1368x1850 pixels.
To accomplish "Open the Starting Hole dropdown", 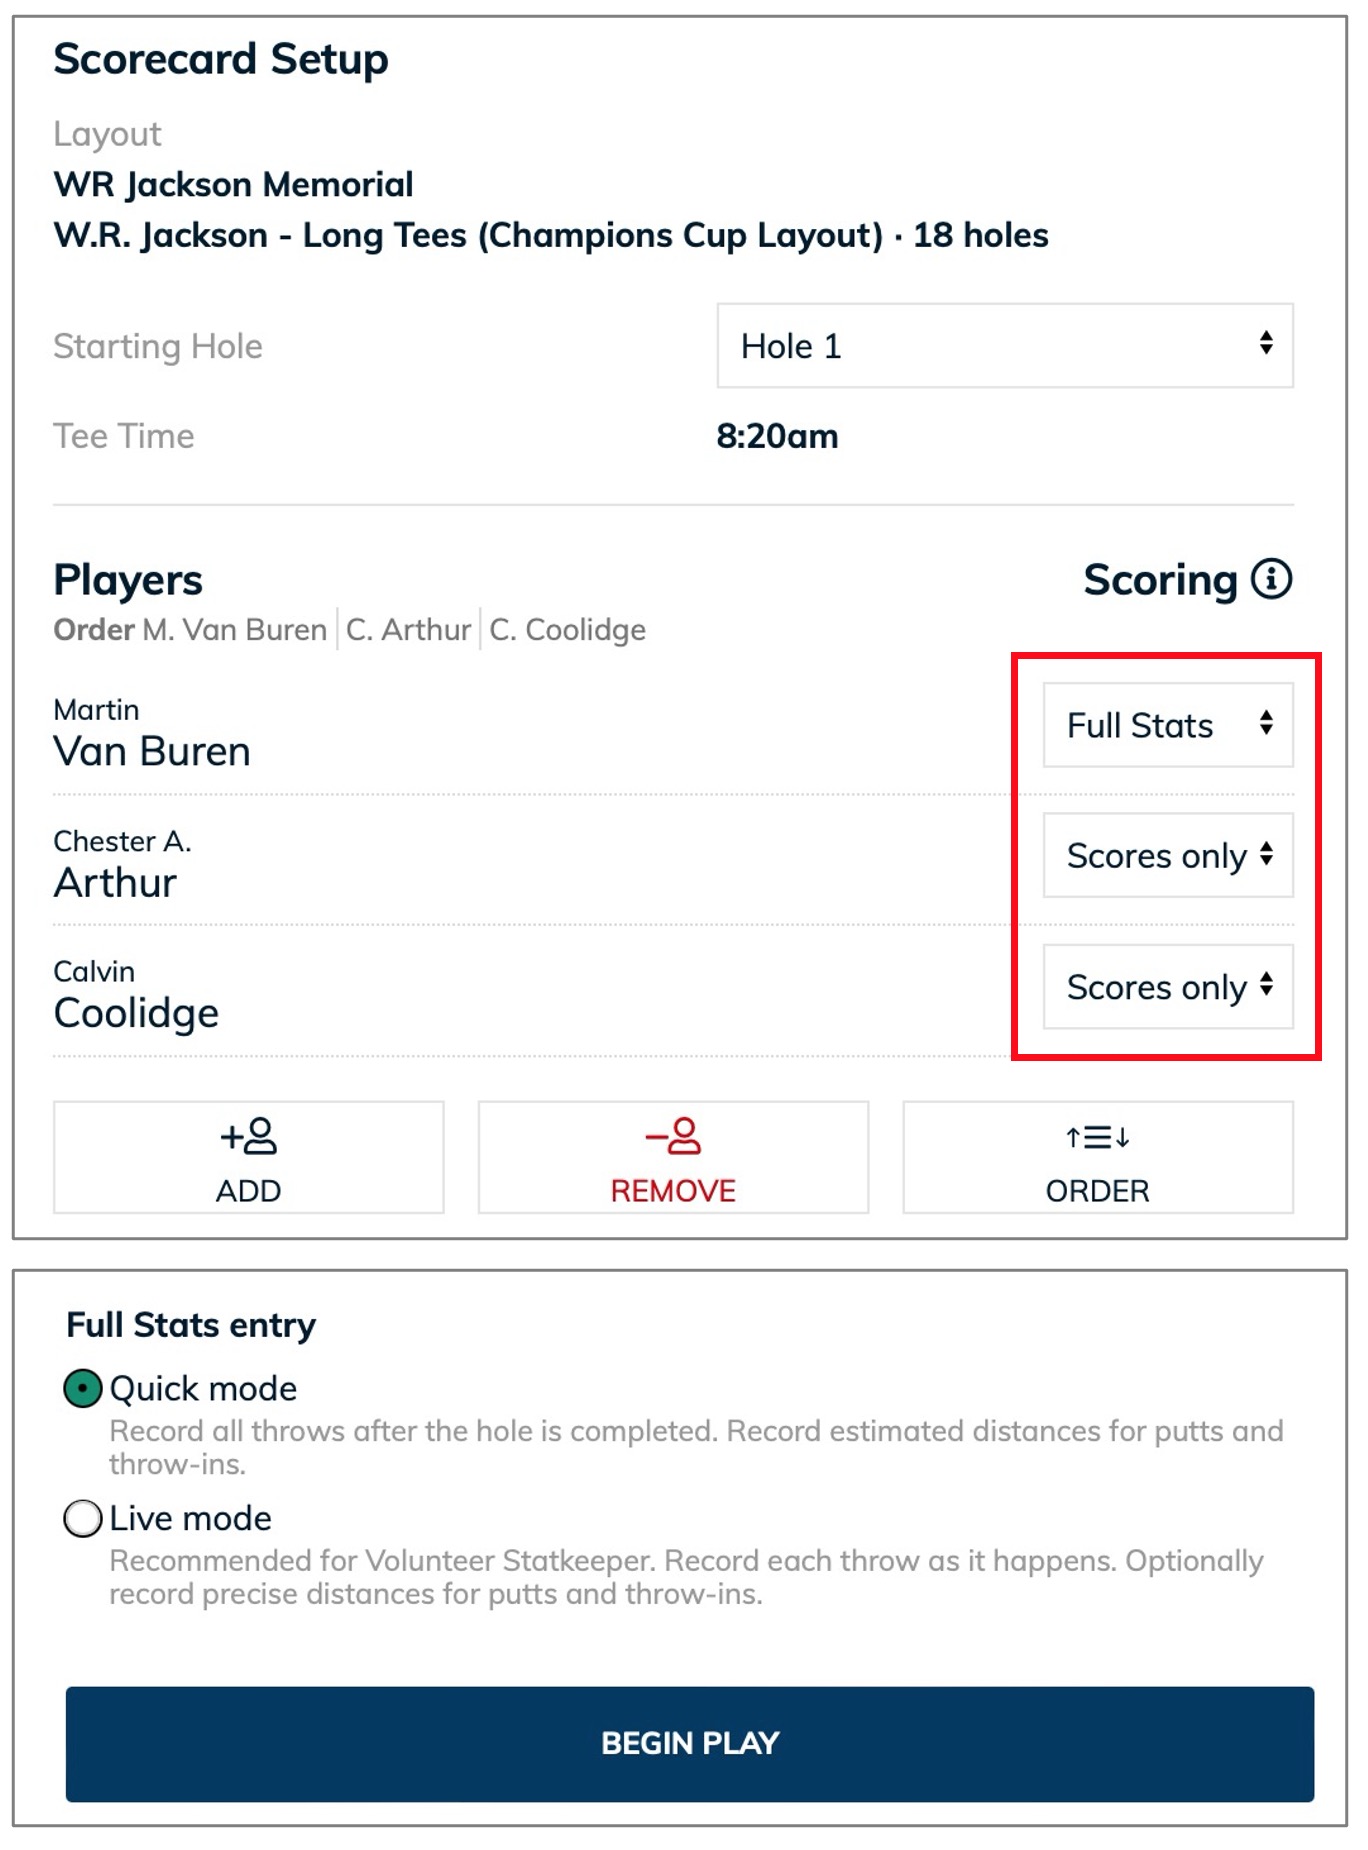I will click(x=1005, y=346).
